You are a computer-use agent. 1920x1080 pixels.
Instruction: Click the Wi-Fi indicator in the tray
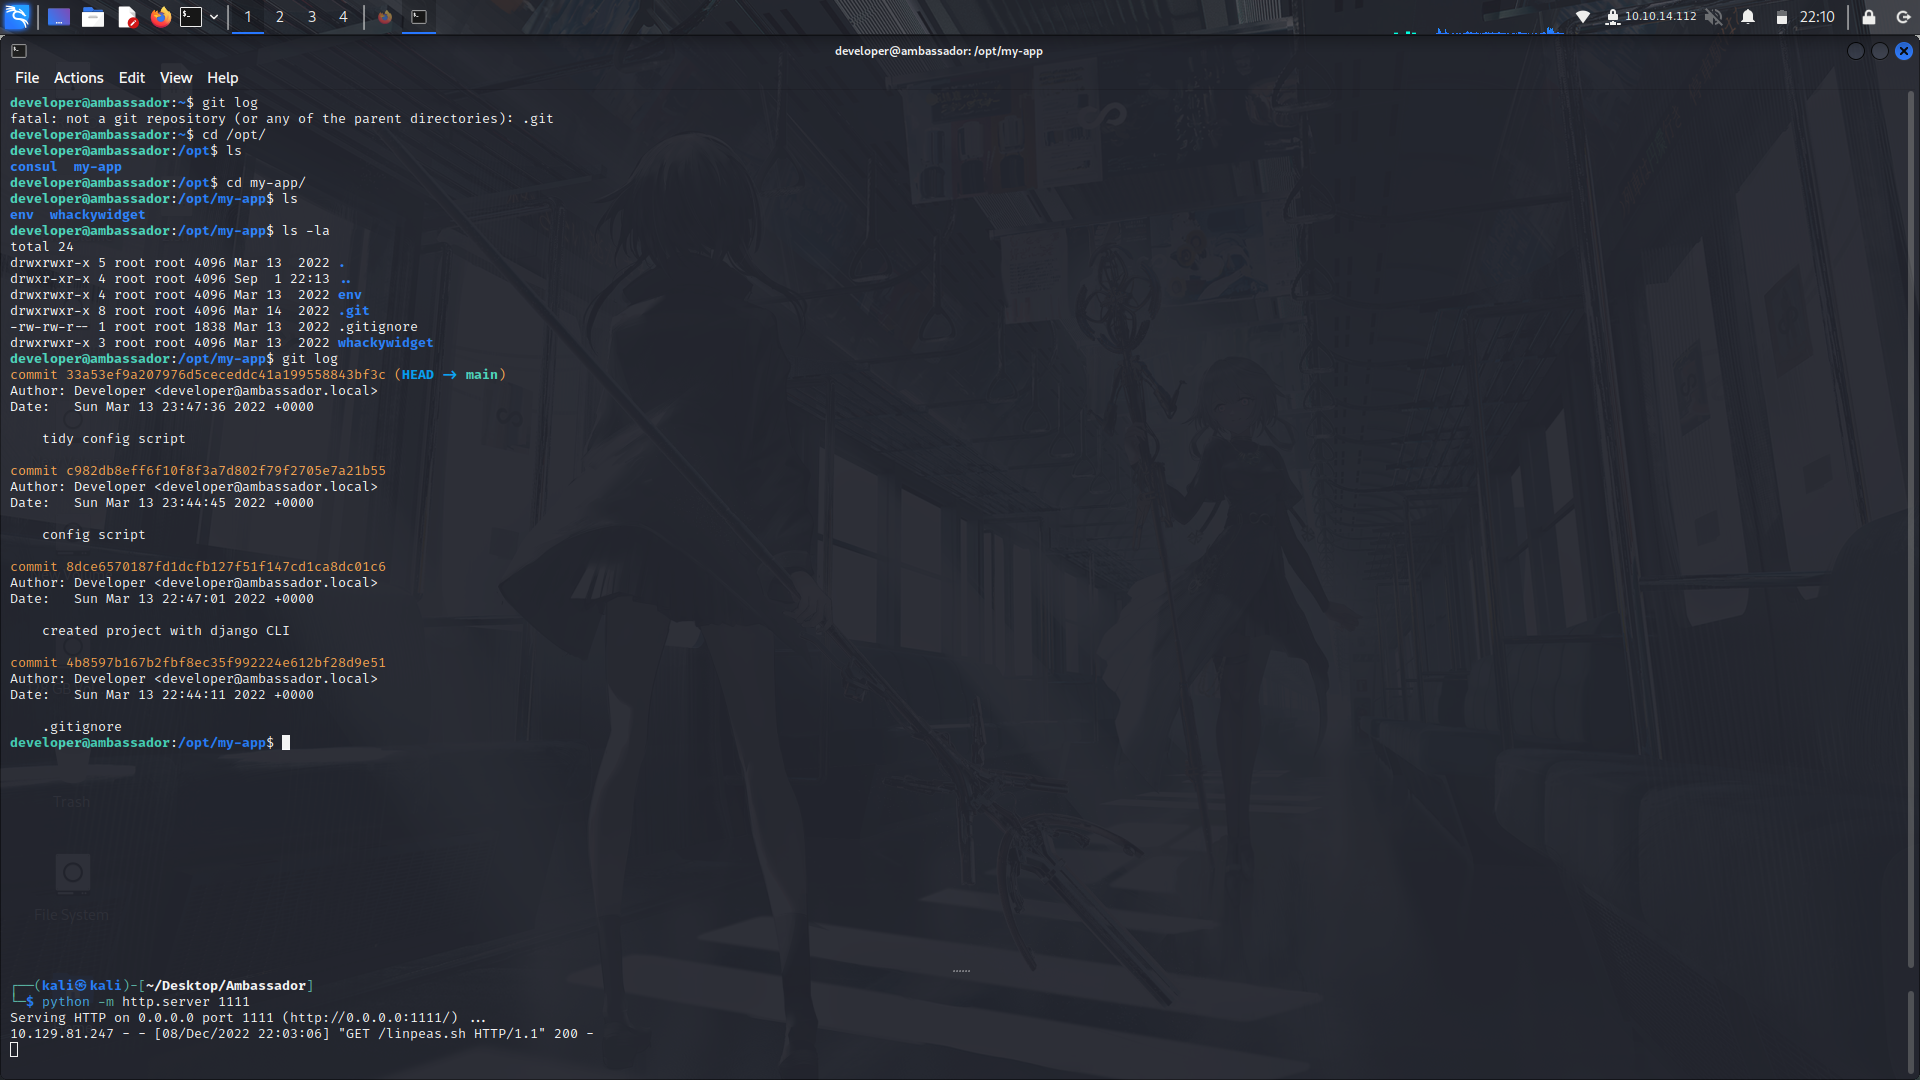coord(1583,17)
